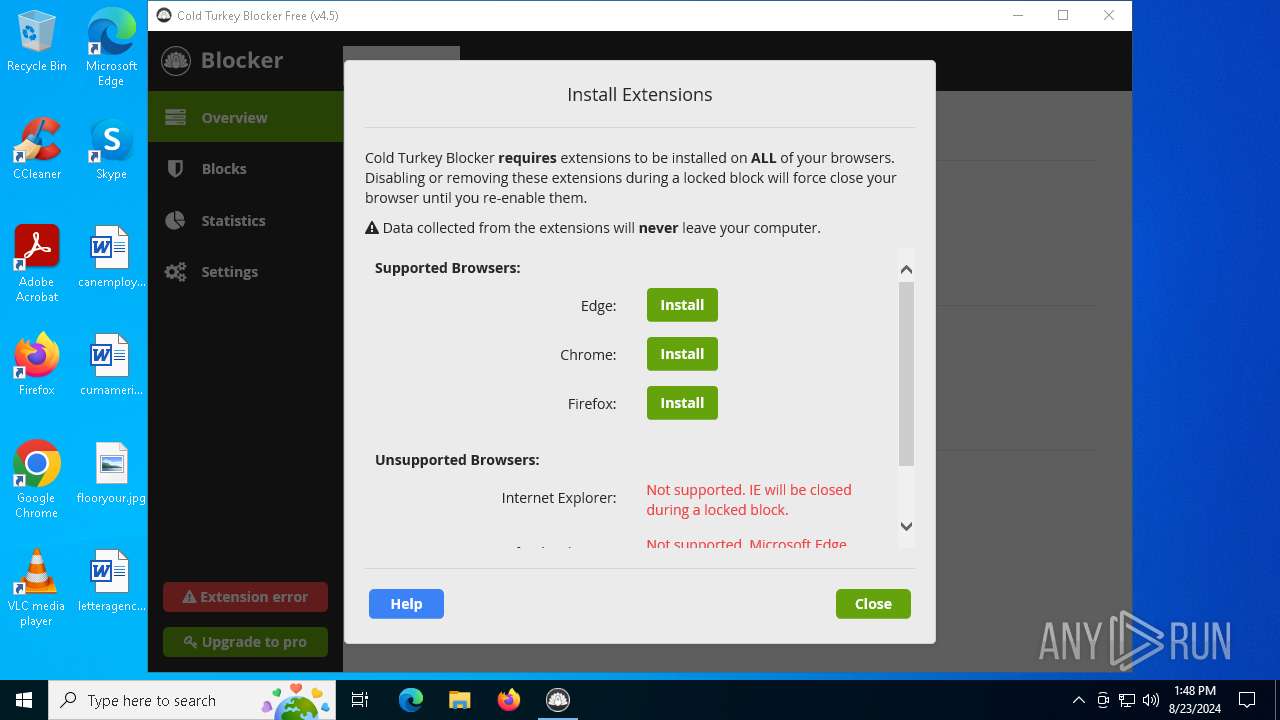Close the Install Extensions dialog
1280x720 pixels.
pos(873,604)
